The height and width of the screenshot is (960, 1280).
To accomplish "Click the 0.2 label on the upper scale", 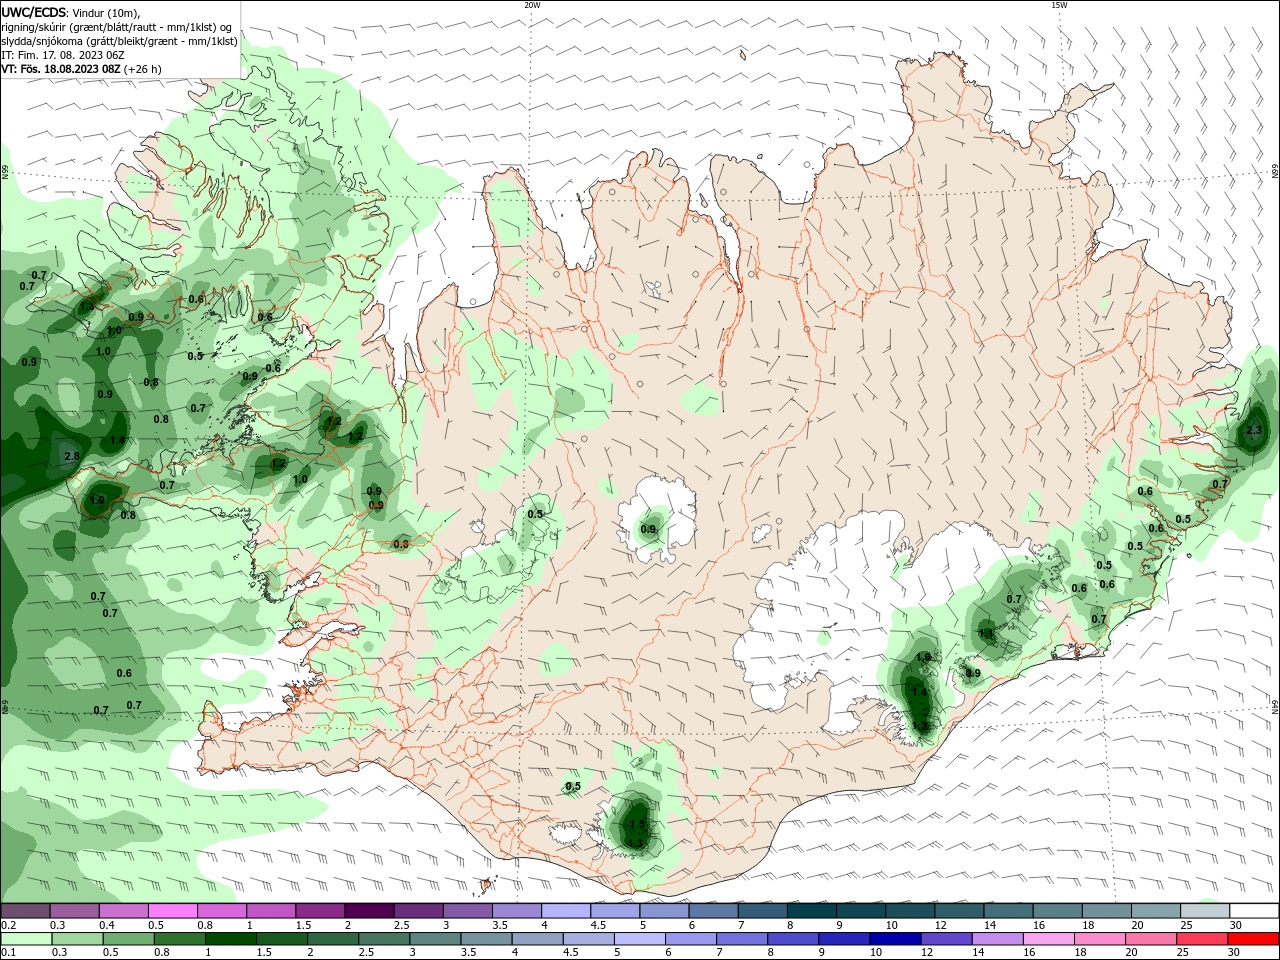I will pyautogui.click(x=8, y=925).
